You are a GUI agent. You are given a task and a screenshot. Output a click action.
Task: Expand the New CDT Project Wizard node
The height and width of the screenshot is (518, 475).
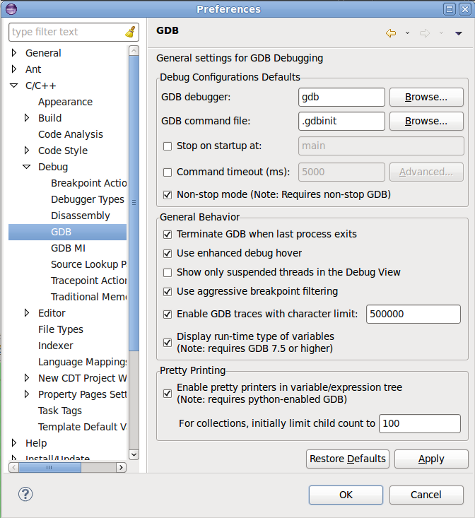coord(27,378)
